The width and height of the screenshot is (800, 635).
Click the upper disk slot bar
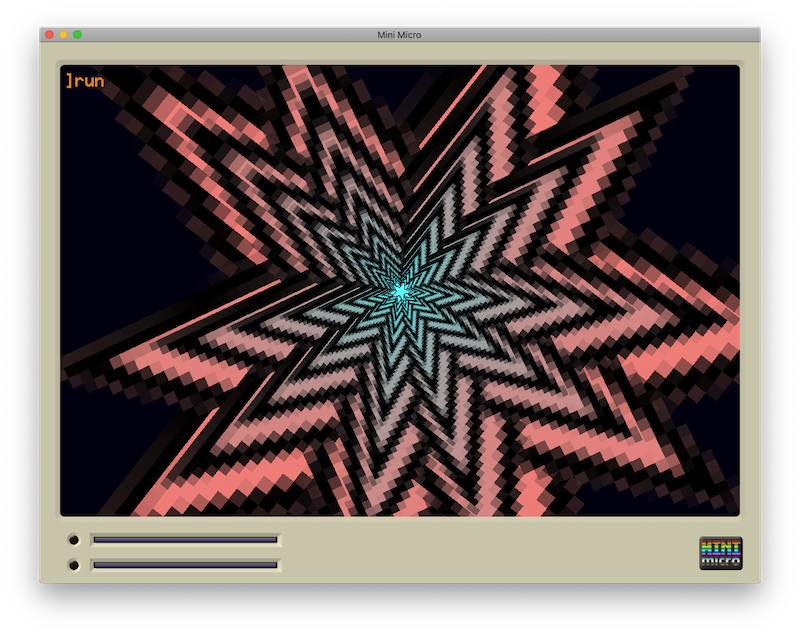coord(185,540)
